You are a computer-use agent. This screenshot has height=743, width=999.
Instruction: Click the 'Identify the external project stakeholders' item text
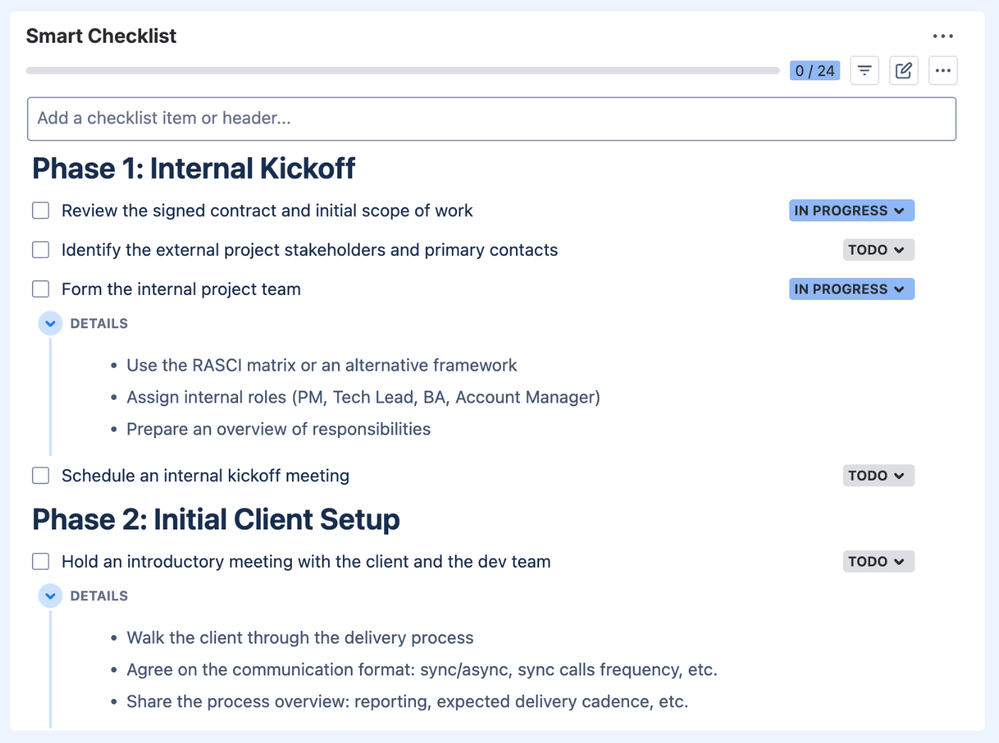click(310, 250)
